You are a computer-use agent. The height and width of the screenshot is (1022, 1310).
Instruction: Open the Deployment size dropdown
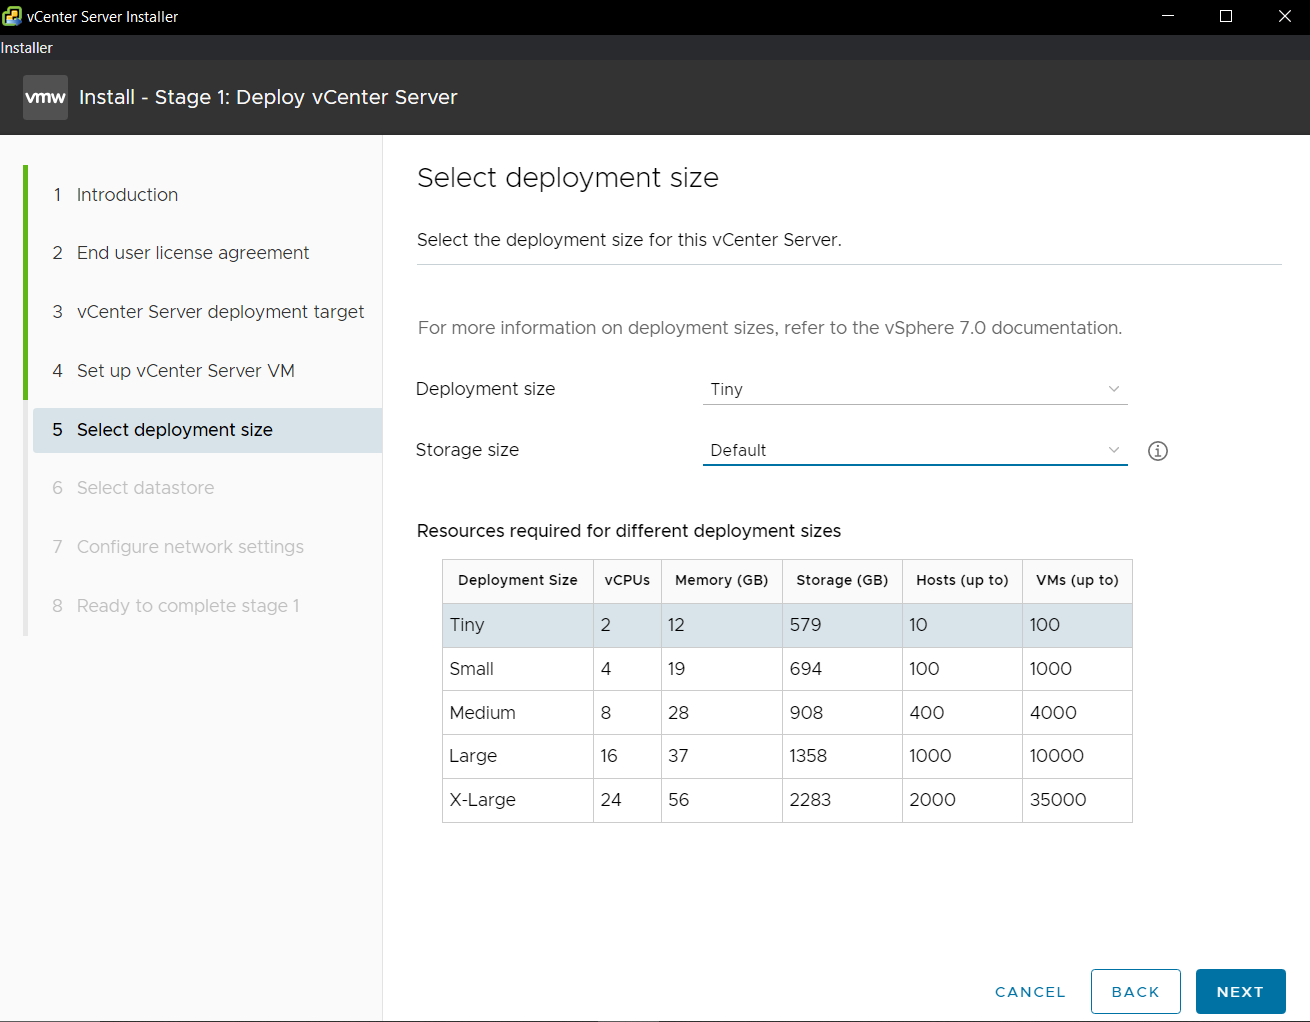(915, 389)
